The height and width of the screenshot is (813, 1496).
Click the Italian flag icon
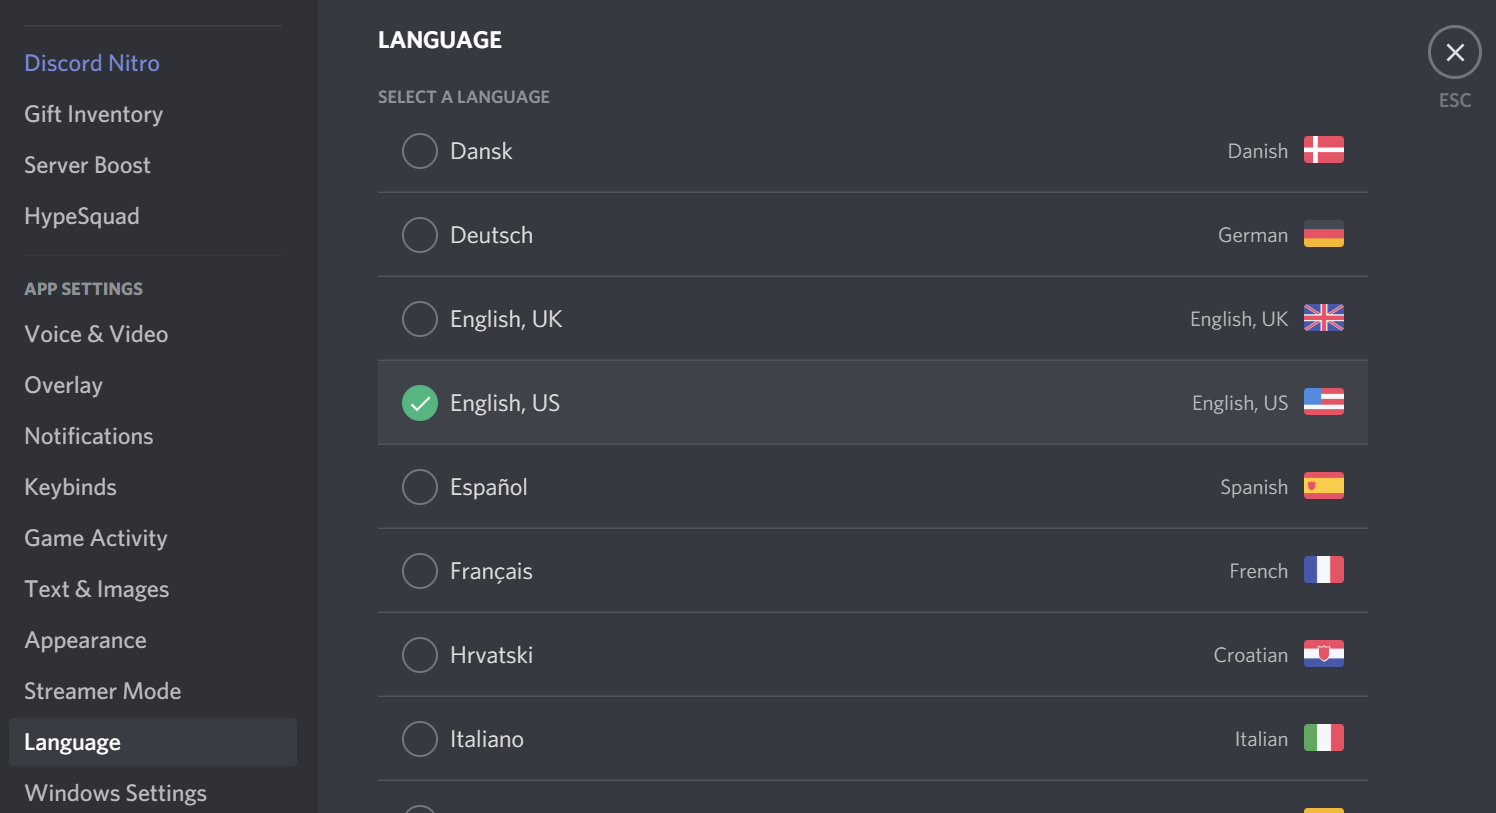1323,738
